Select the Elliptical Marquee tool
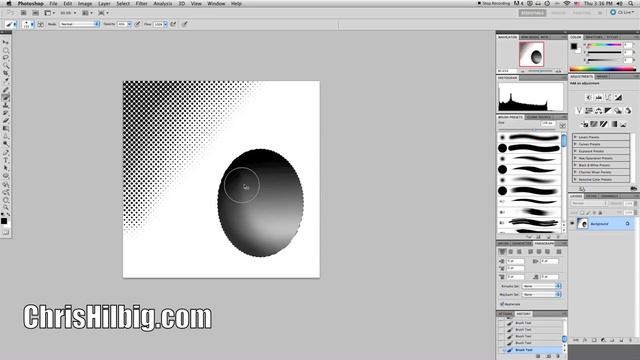This screenshot has height=360, width=640. [6, 50]
